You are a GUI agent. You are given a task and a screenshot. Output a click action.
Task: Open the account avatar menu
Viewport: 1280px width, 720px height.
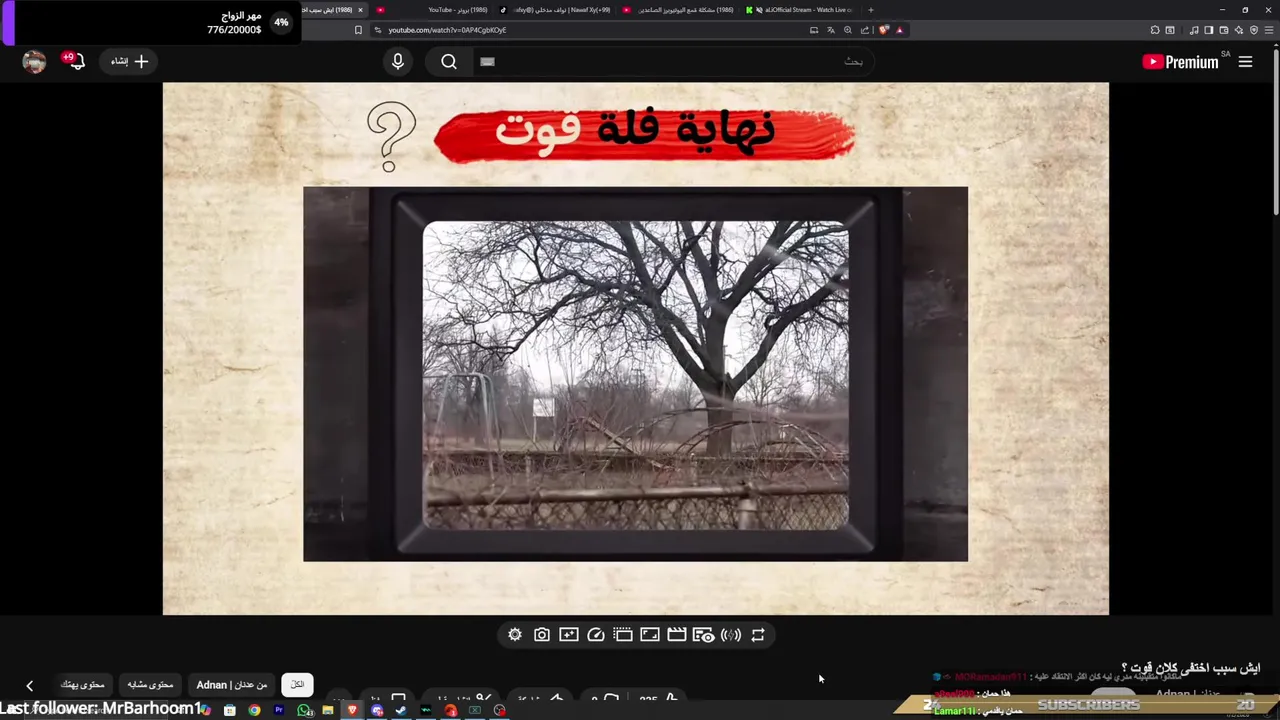click(x=34, y=62)
